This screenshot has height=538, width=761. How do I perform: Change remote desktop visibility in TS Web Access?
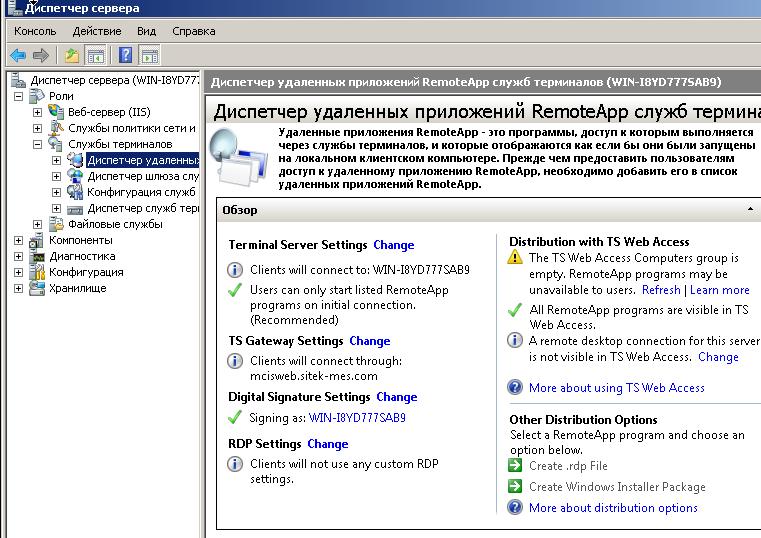(718, 357)
